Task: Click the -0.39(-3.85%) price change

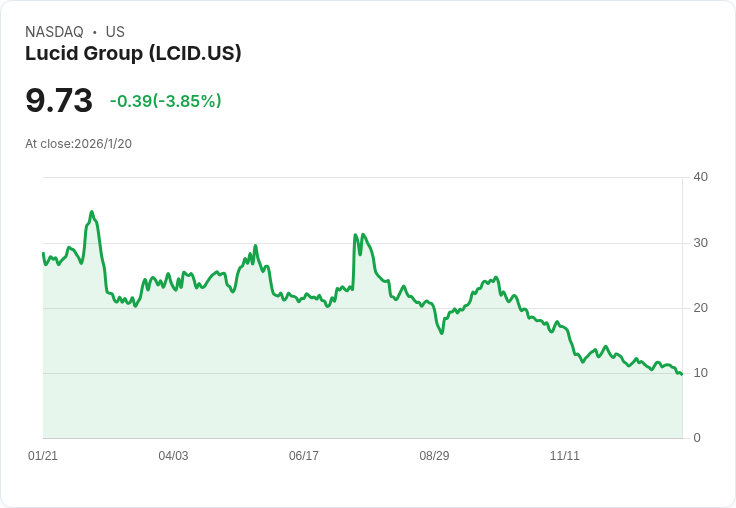Action: 165,101
